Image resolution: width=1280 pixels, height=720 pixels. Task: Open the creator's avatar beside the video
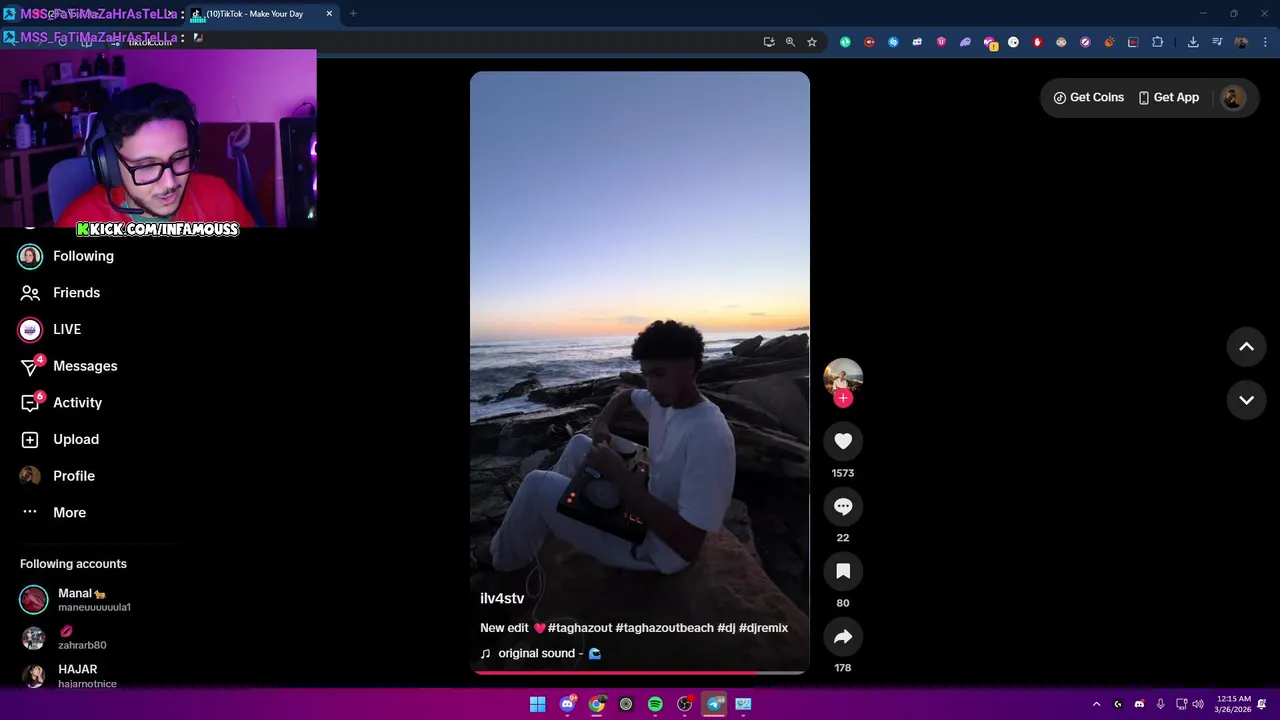pyautogui.click(x=843, y=376)
